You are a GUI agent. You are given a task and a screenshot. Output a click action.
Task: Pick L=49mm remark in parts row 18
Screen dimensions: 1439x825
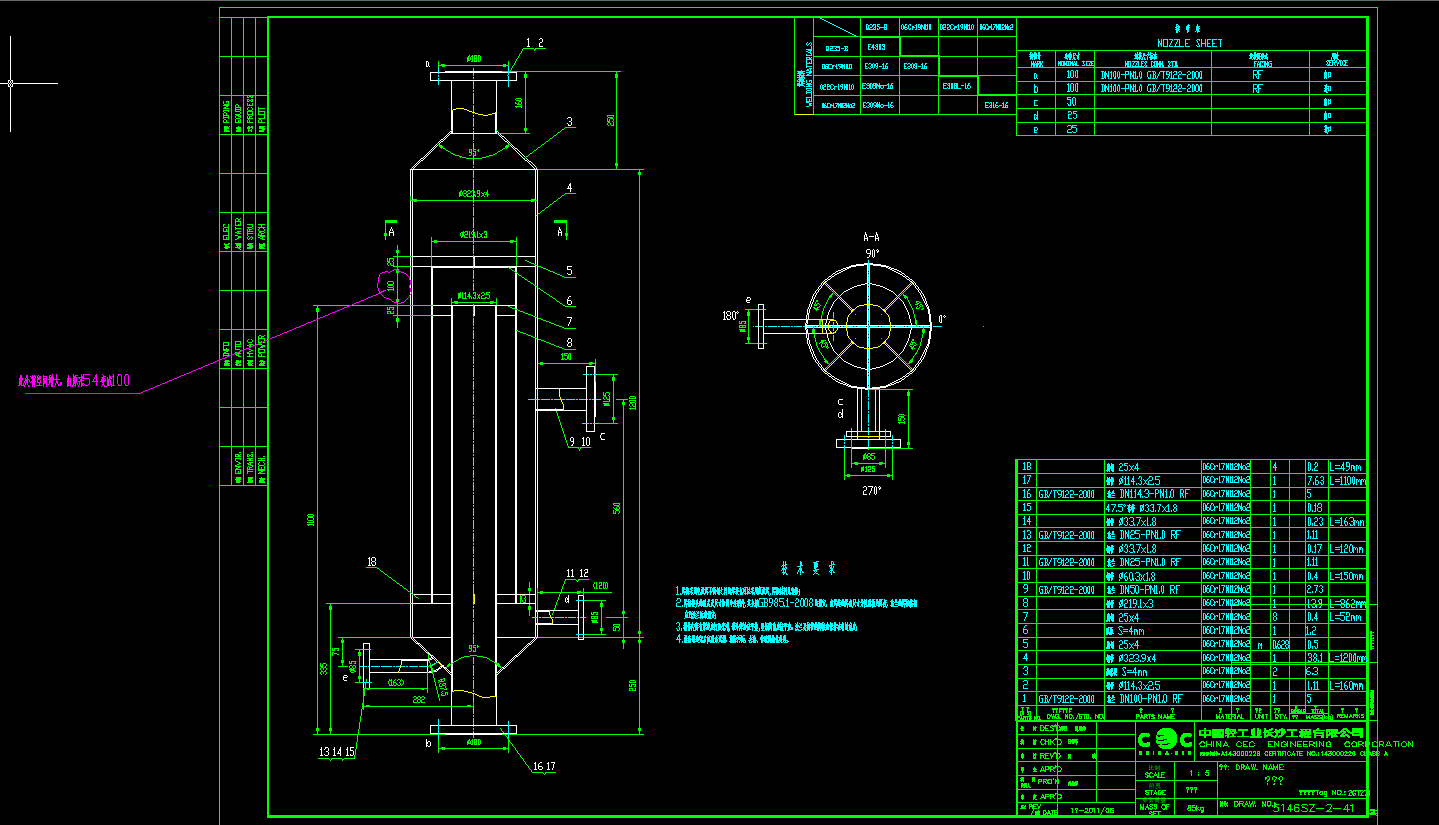click(1346, 467)
